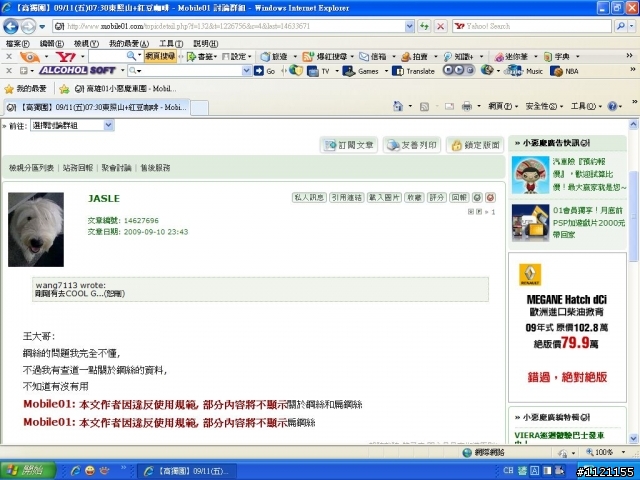This screenshot has height=480, width=640.
Task: Click the Yahoo! Search input box
Action: pos(532,26)
